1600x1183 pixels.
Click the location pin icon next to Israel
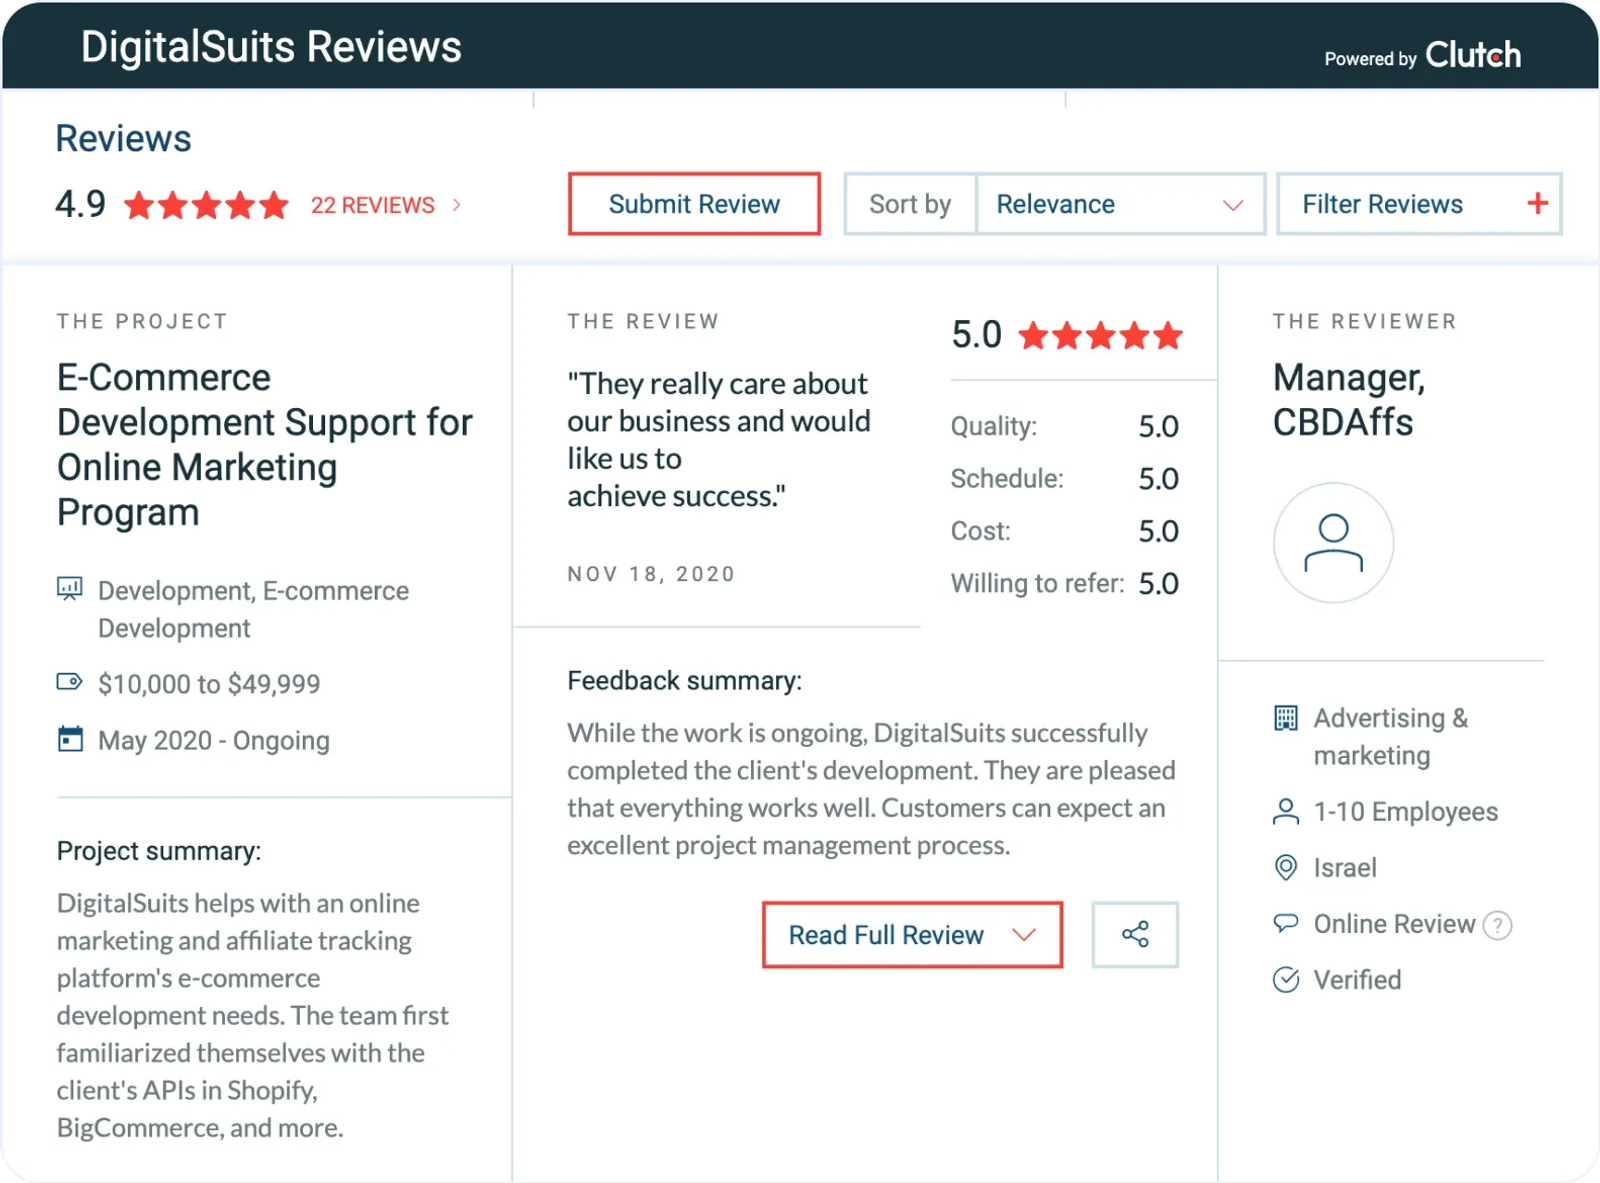pos(1286,867)
